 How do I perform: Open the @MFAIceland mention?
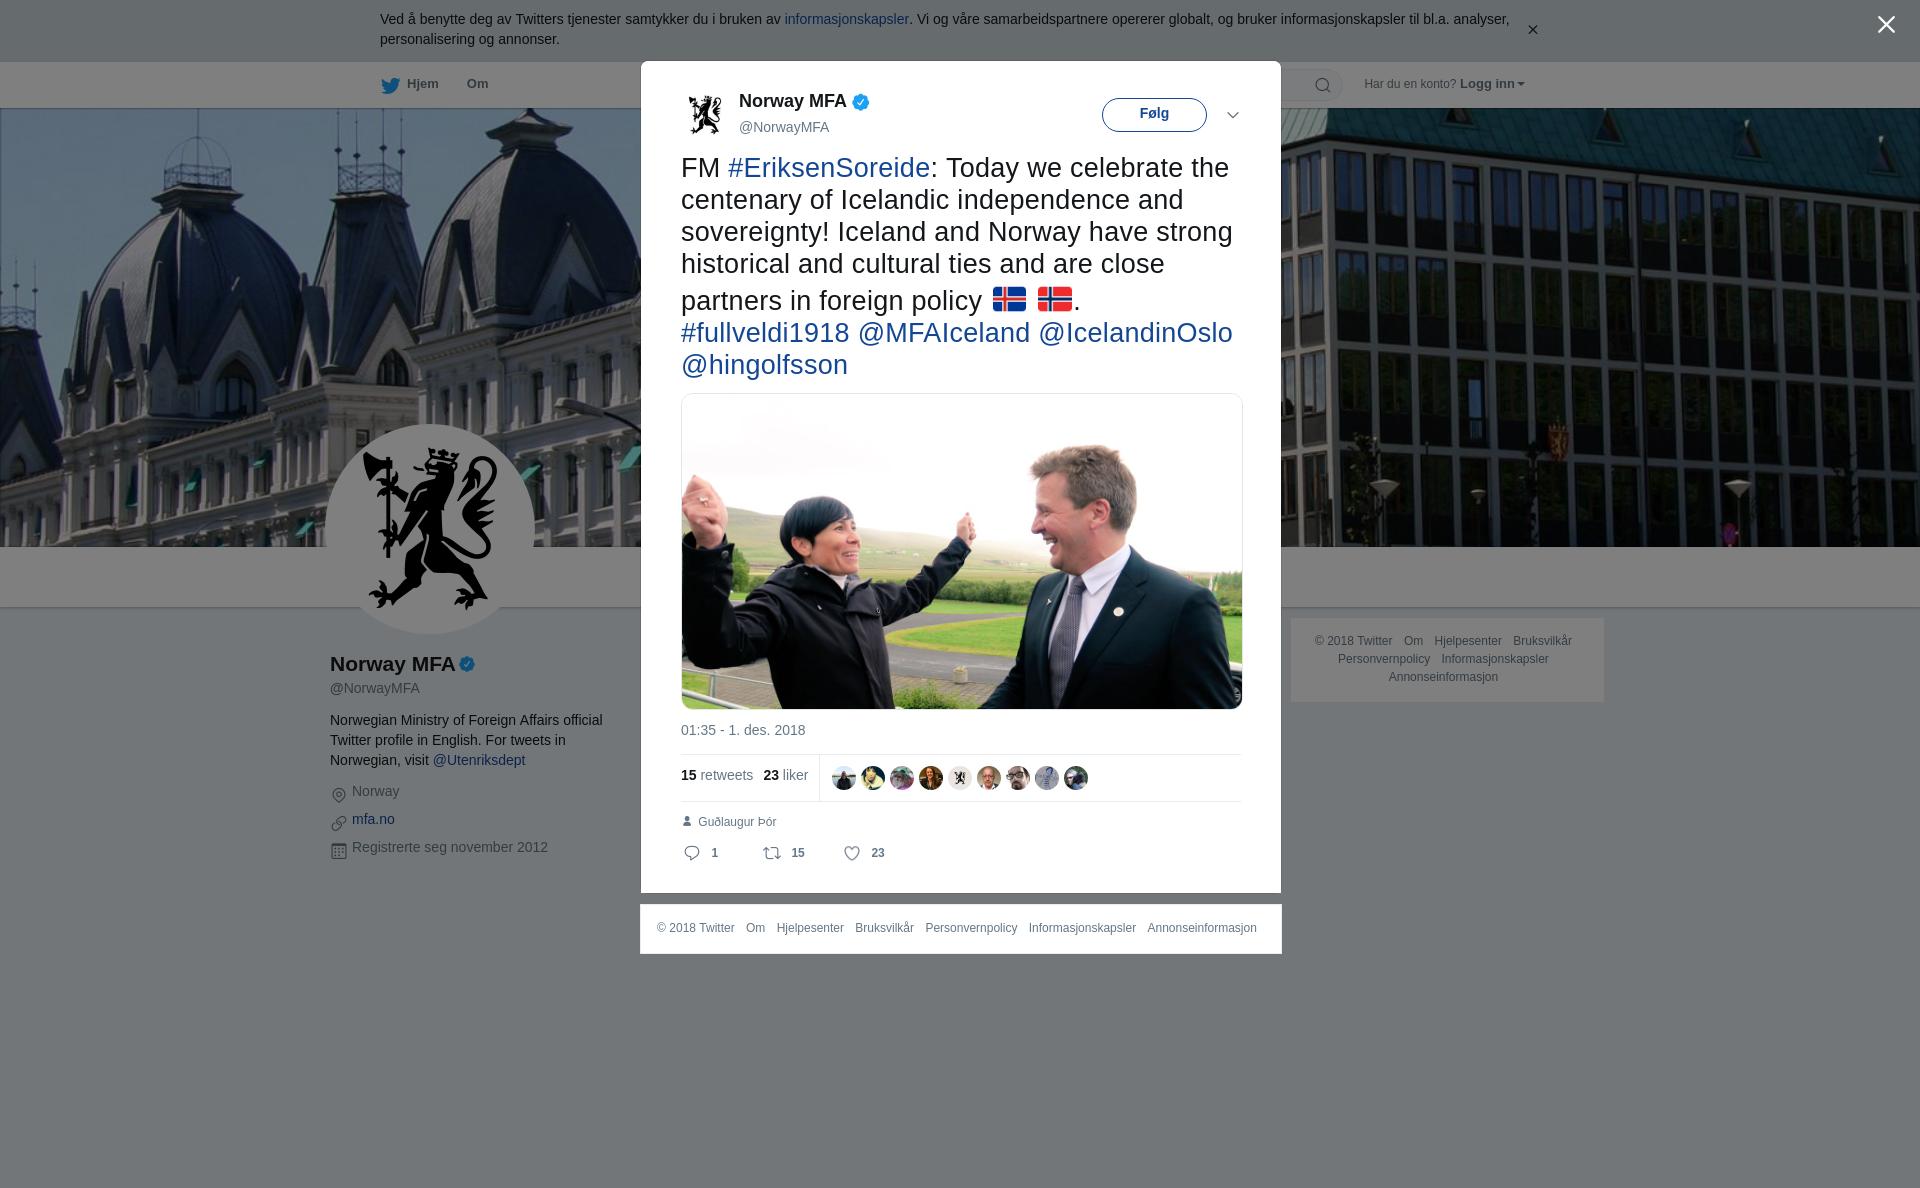point(944,333)
